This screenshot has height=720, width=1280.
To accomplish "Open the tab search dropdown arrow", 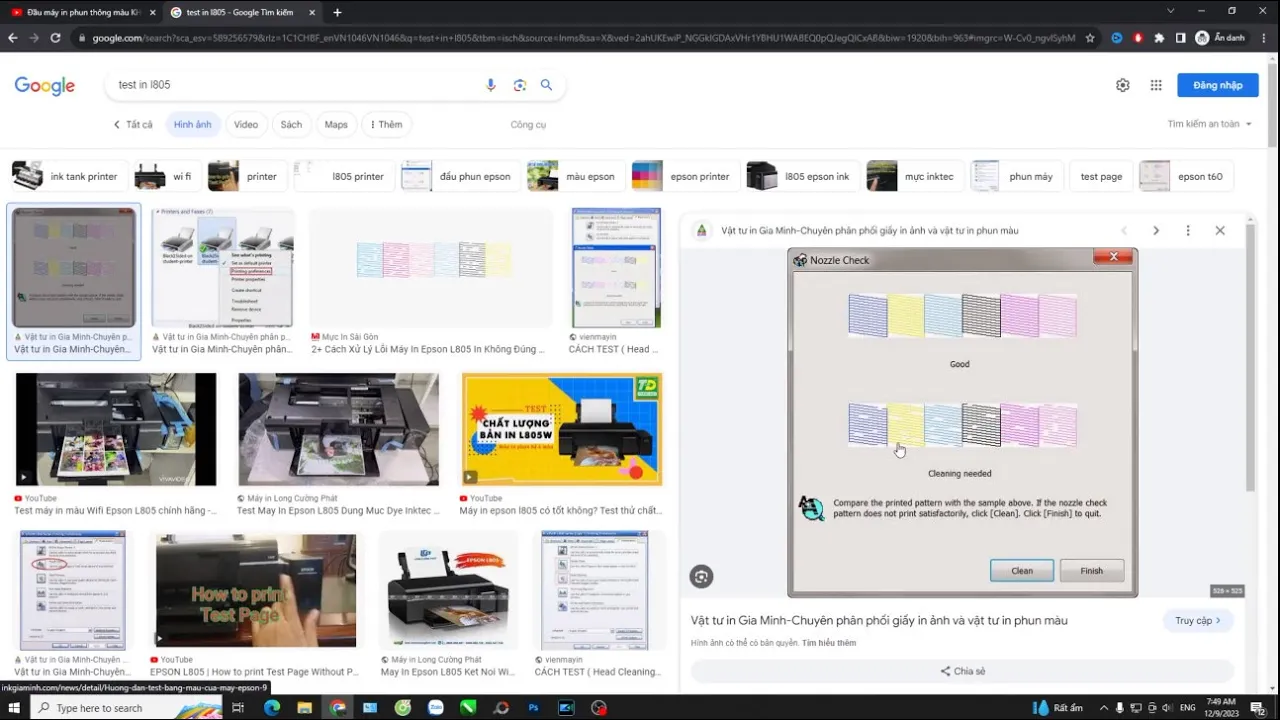I will pos(1171,11).
